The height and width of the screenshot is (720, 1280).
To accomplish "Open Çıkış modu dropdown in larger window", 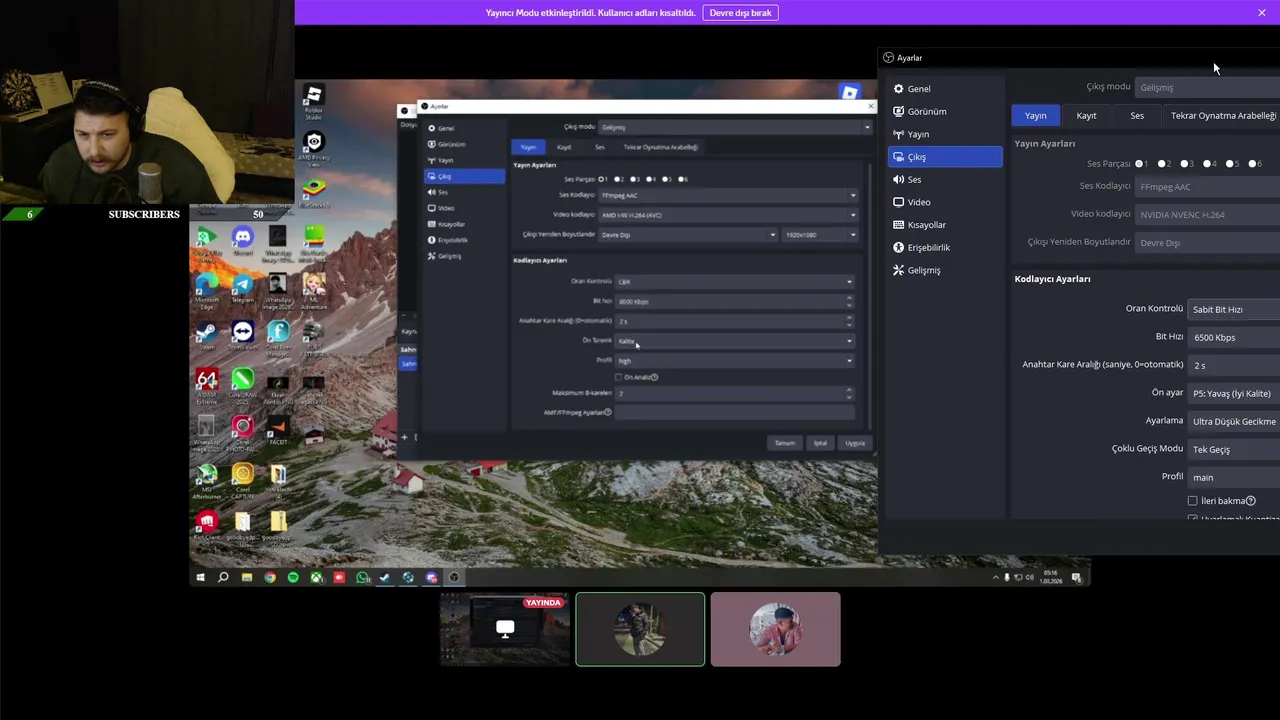I will [1207, 87].
